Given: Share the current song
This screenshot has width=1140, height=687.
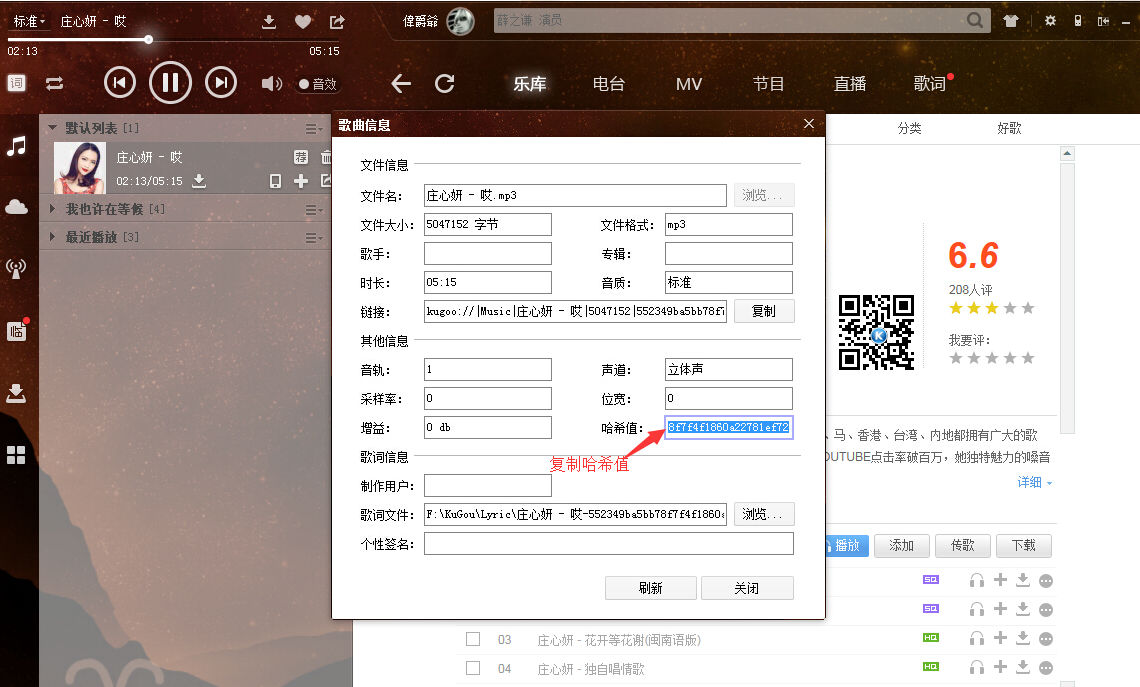Looking at the screenshot, I should pyautogui.click(x=337, y=22).
